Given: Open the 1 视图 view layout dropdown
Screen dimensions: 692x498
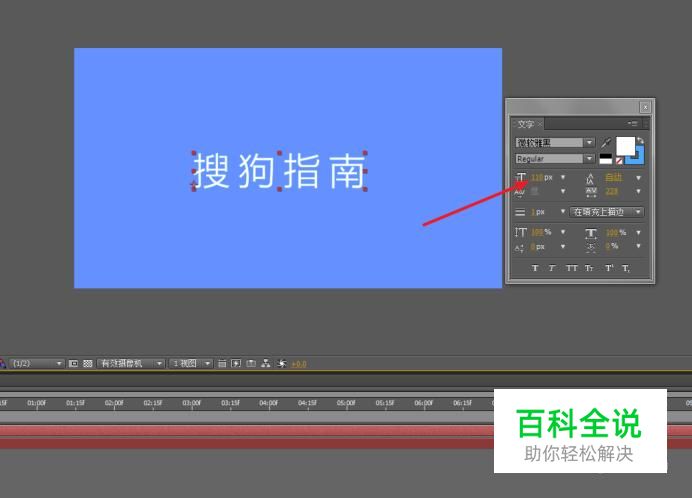Looking at the screenshot, I should tap(191, 363).
